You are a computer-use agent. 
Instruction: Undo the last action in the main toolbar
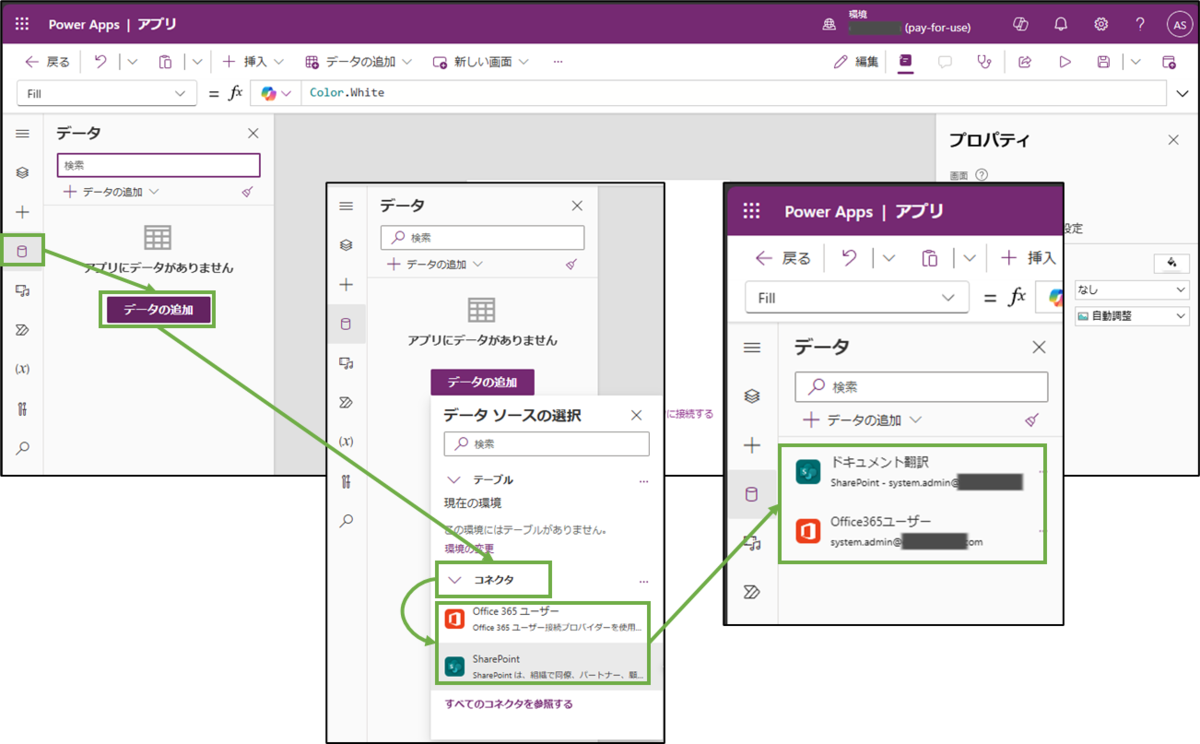coord(100,62)
